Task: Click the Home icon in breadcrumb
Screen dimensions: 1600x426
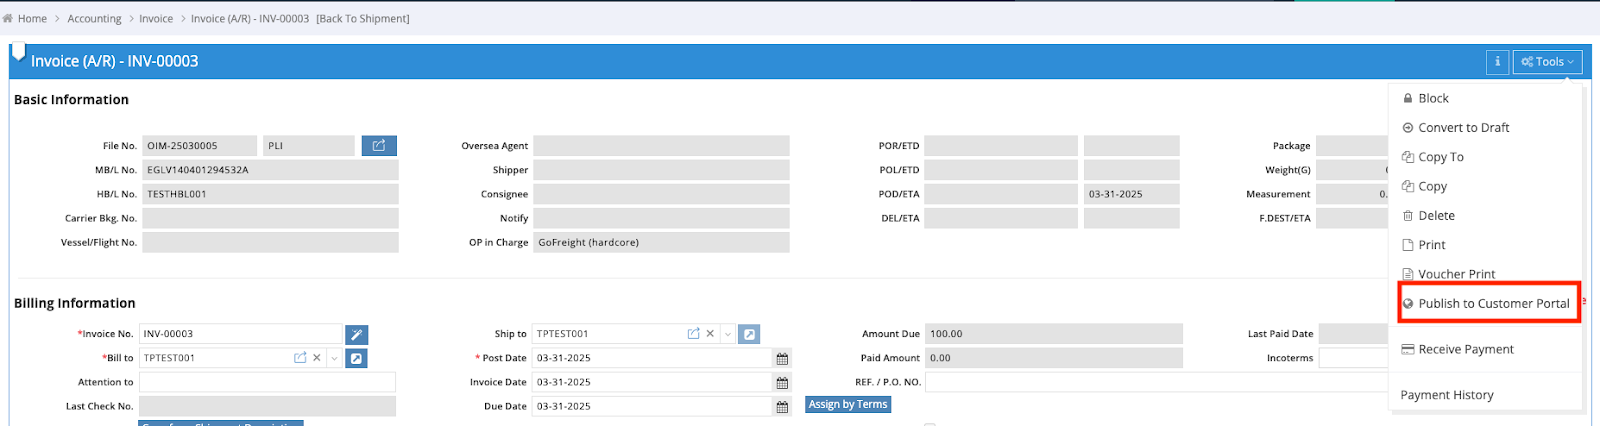Action: (8, 18)
